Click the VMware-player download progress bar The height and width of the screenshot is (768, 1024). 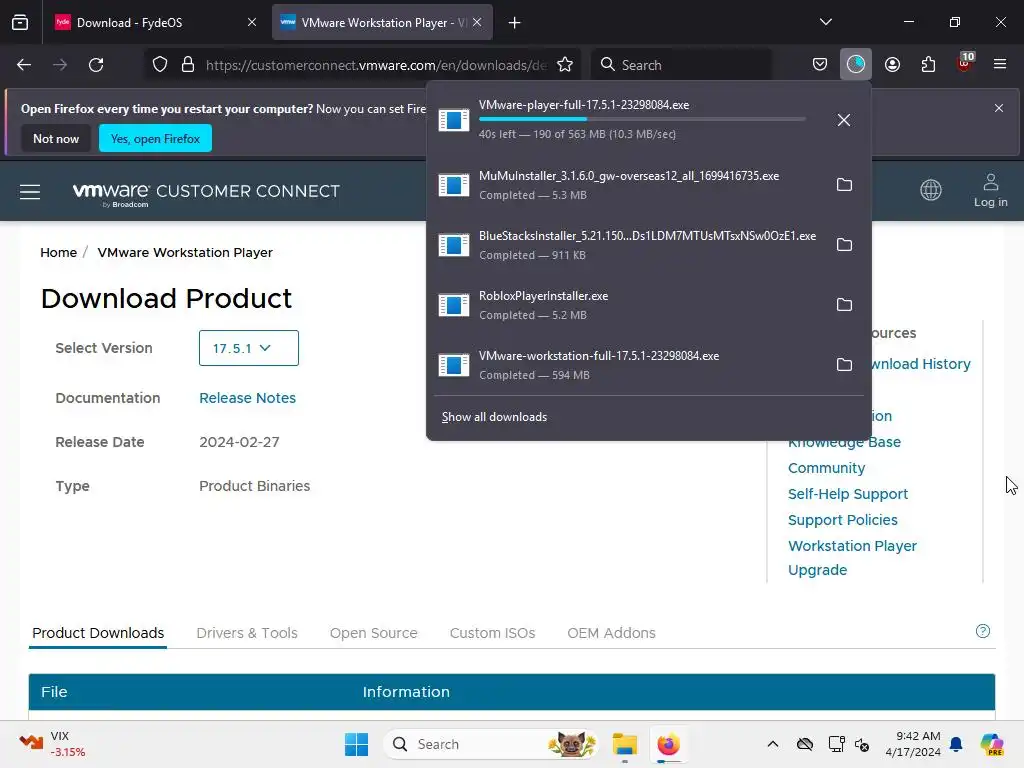[x=642, y=119]
